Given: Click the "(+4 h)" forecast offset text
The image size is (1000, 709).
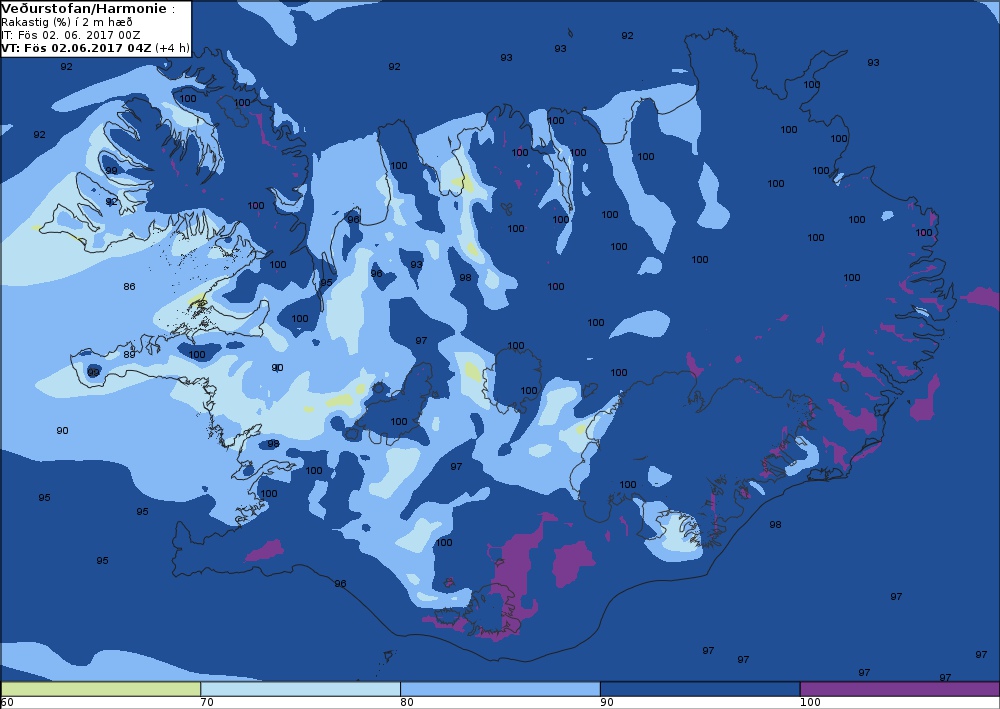Looking at the screenshot, I should (x=172, y=48).
